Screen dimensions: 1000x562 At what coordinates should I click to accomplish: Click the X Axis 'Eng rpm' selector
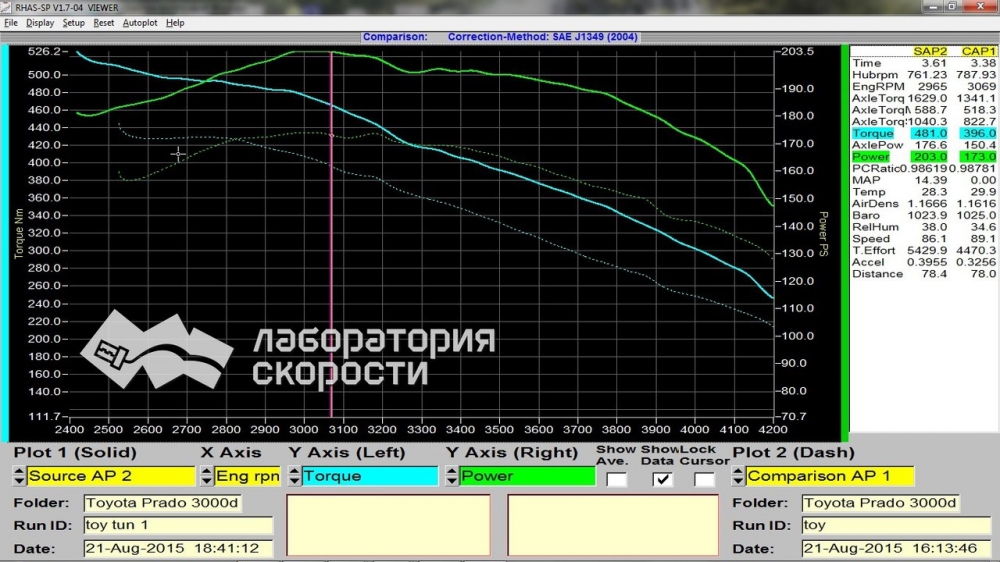coord(246,477)
